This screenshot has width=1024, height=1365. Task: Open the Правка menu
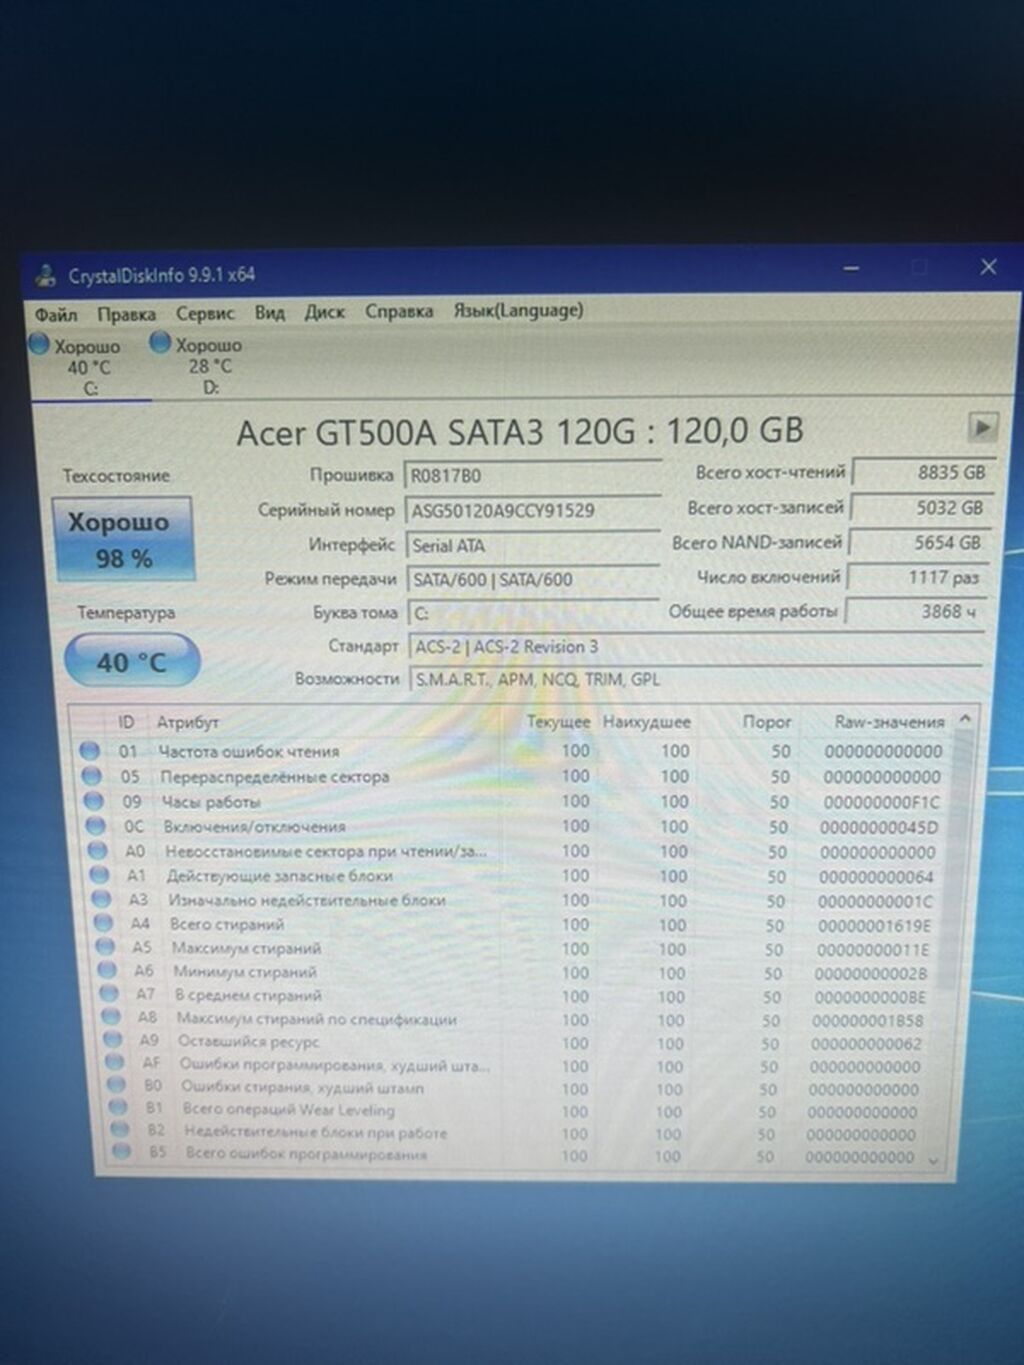coord(126,314)
